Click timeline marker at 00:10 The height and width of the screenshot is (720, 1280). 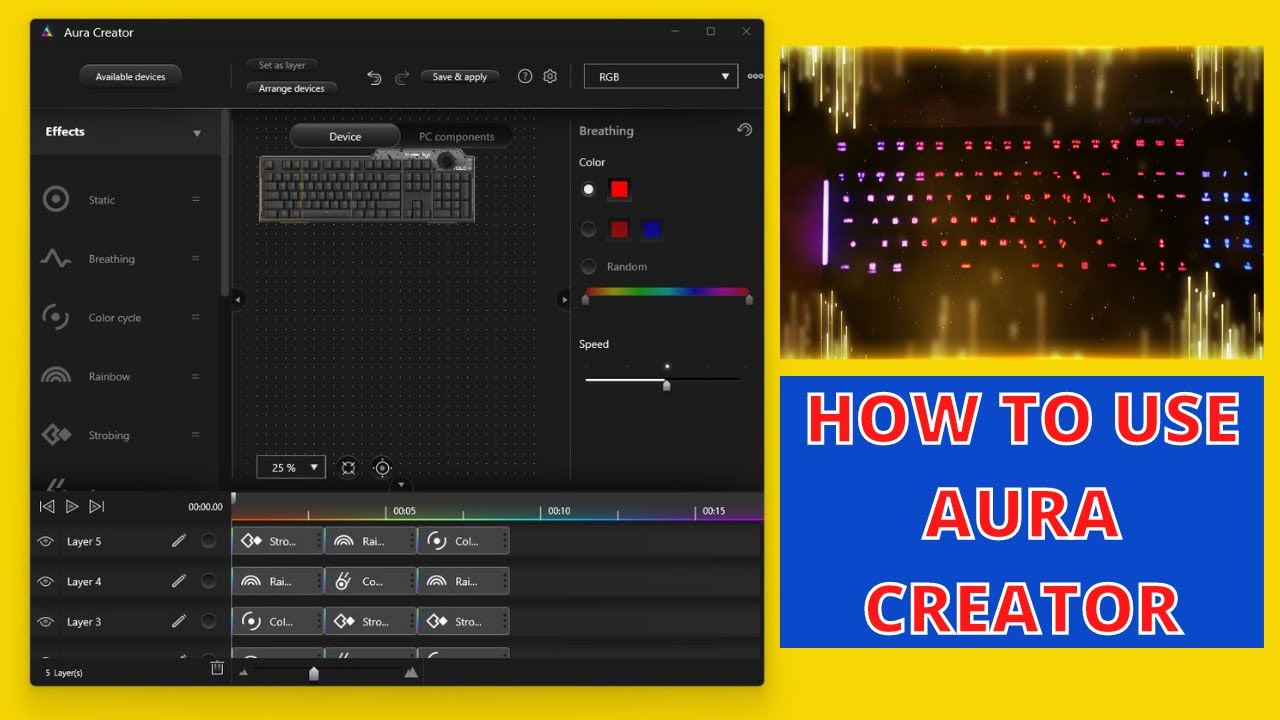559,511
